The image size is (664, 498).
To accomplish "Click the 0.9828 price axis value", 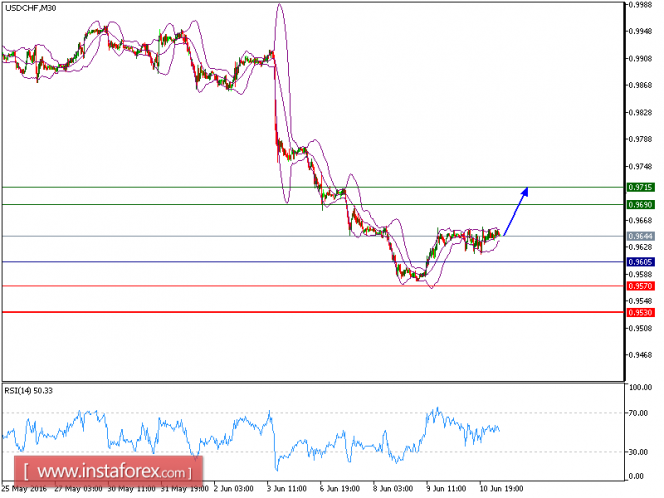I will pos(640,113).
